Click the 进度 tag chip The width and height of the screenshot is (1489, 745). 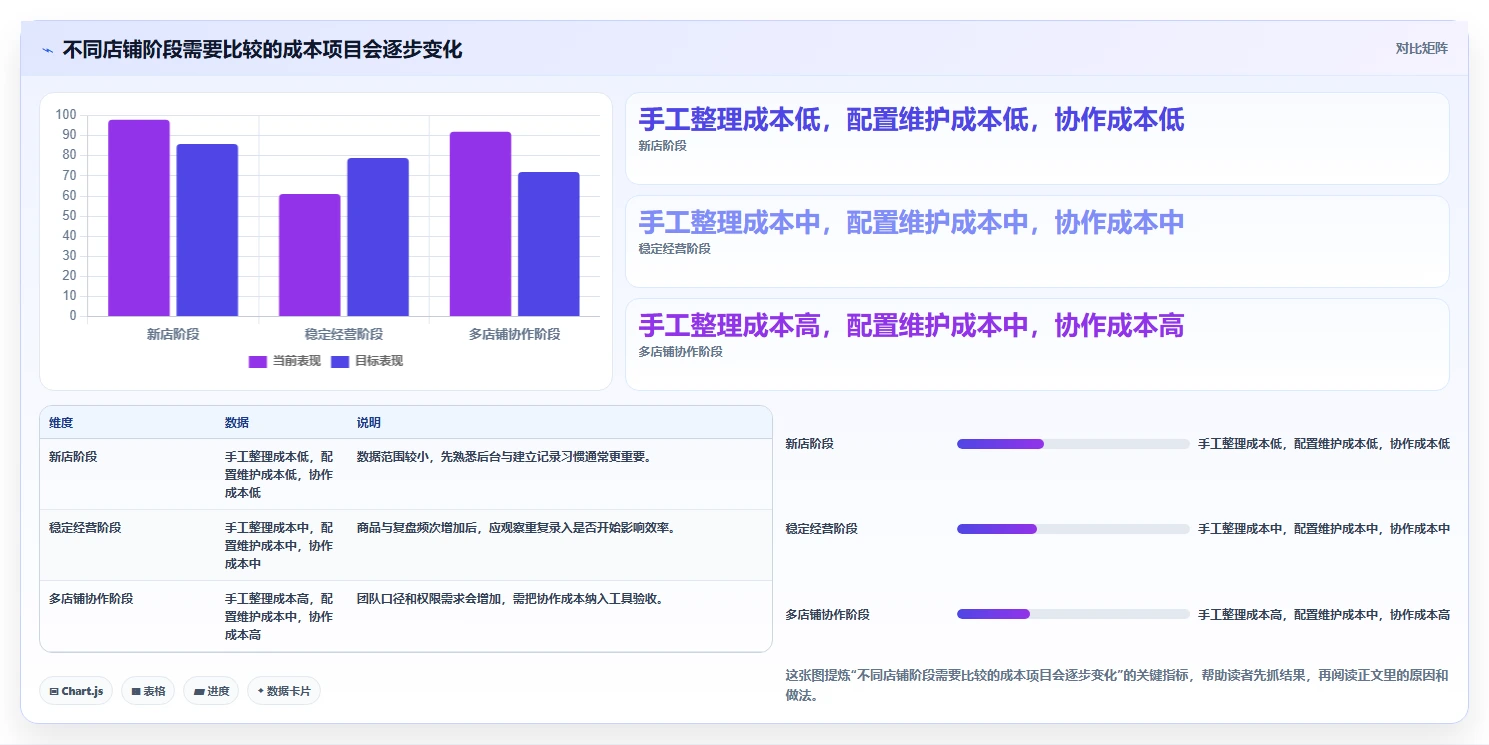tap(211, 691)
